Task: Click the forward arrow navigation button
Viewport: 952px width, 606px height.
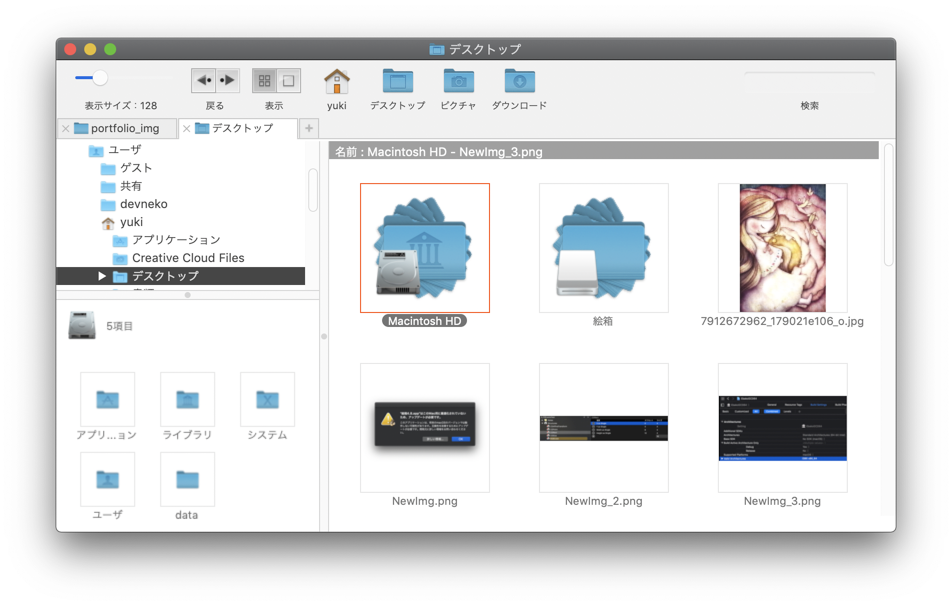Action: (x=228, y=80)
